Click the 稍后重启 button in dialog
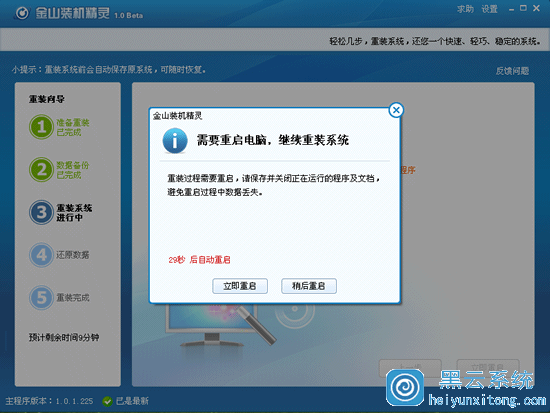 pyautogui.click(x=309, y=286)
